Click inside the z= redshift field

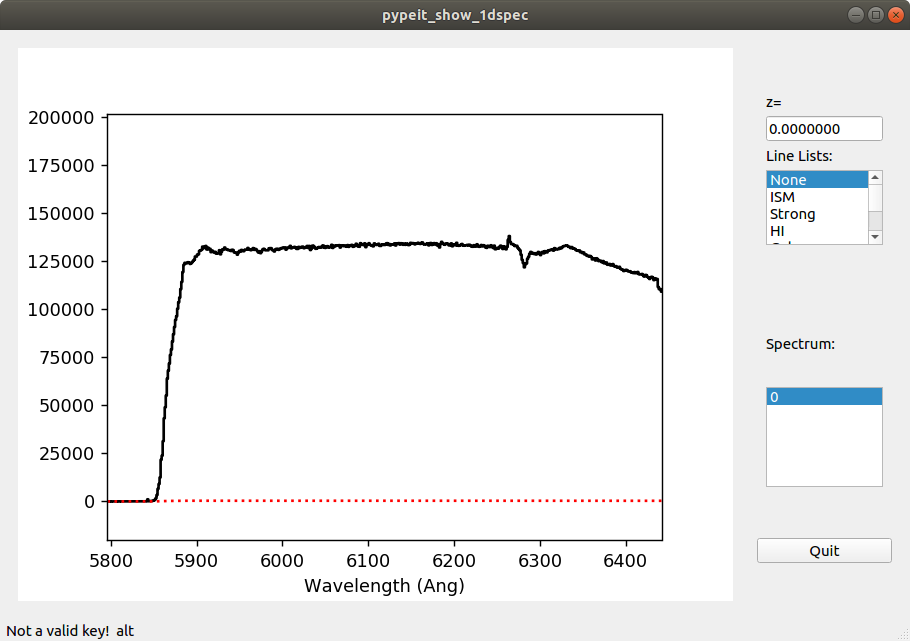(823, 128)
